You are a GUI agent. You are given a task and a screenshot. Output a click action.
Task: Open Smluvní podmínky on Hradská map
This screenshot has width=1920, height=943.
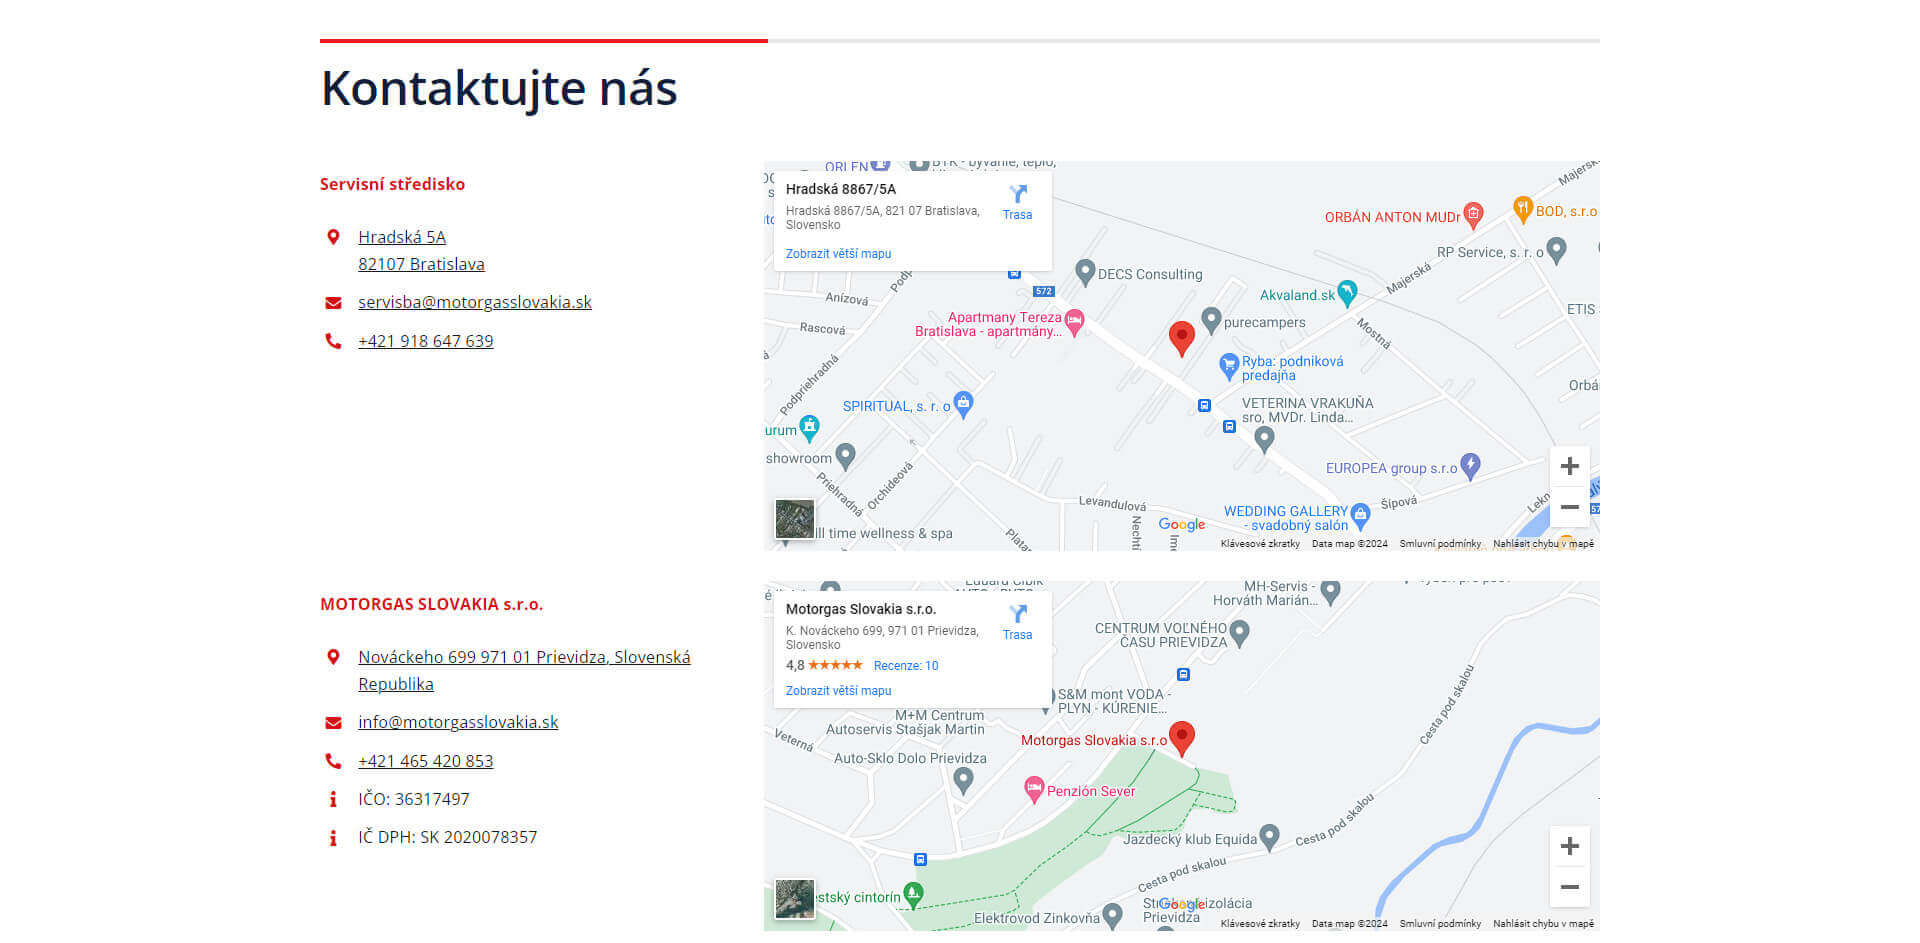coord(1440,544)
